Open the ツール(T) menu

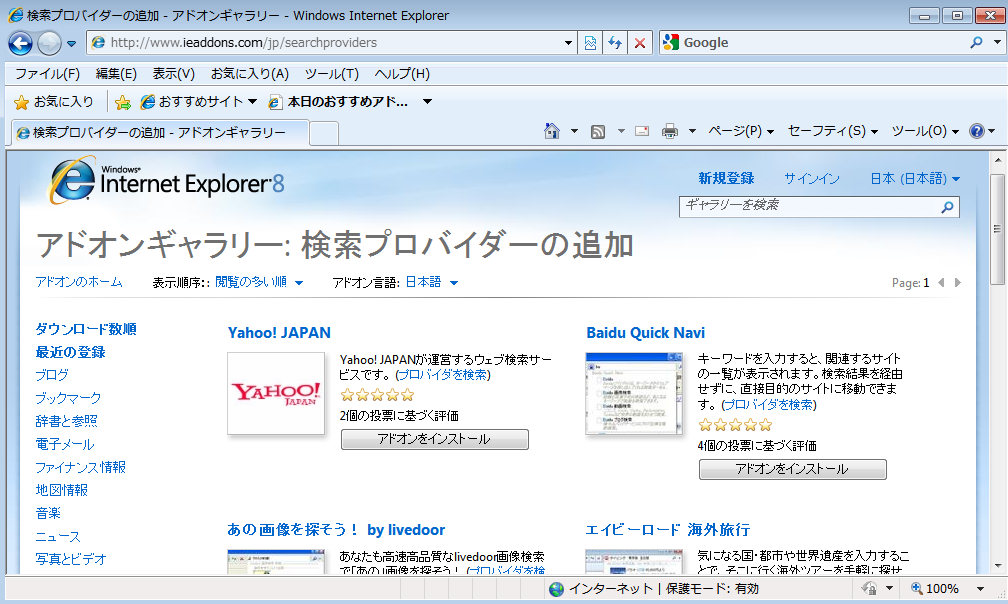pos(332,74)
